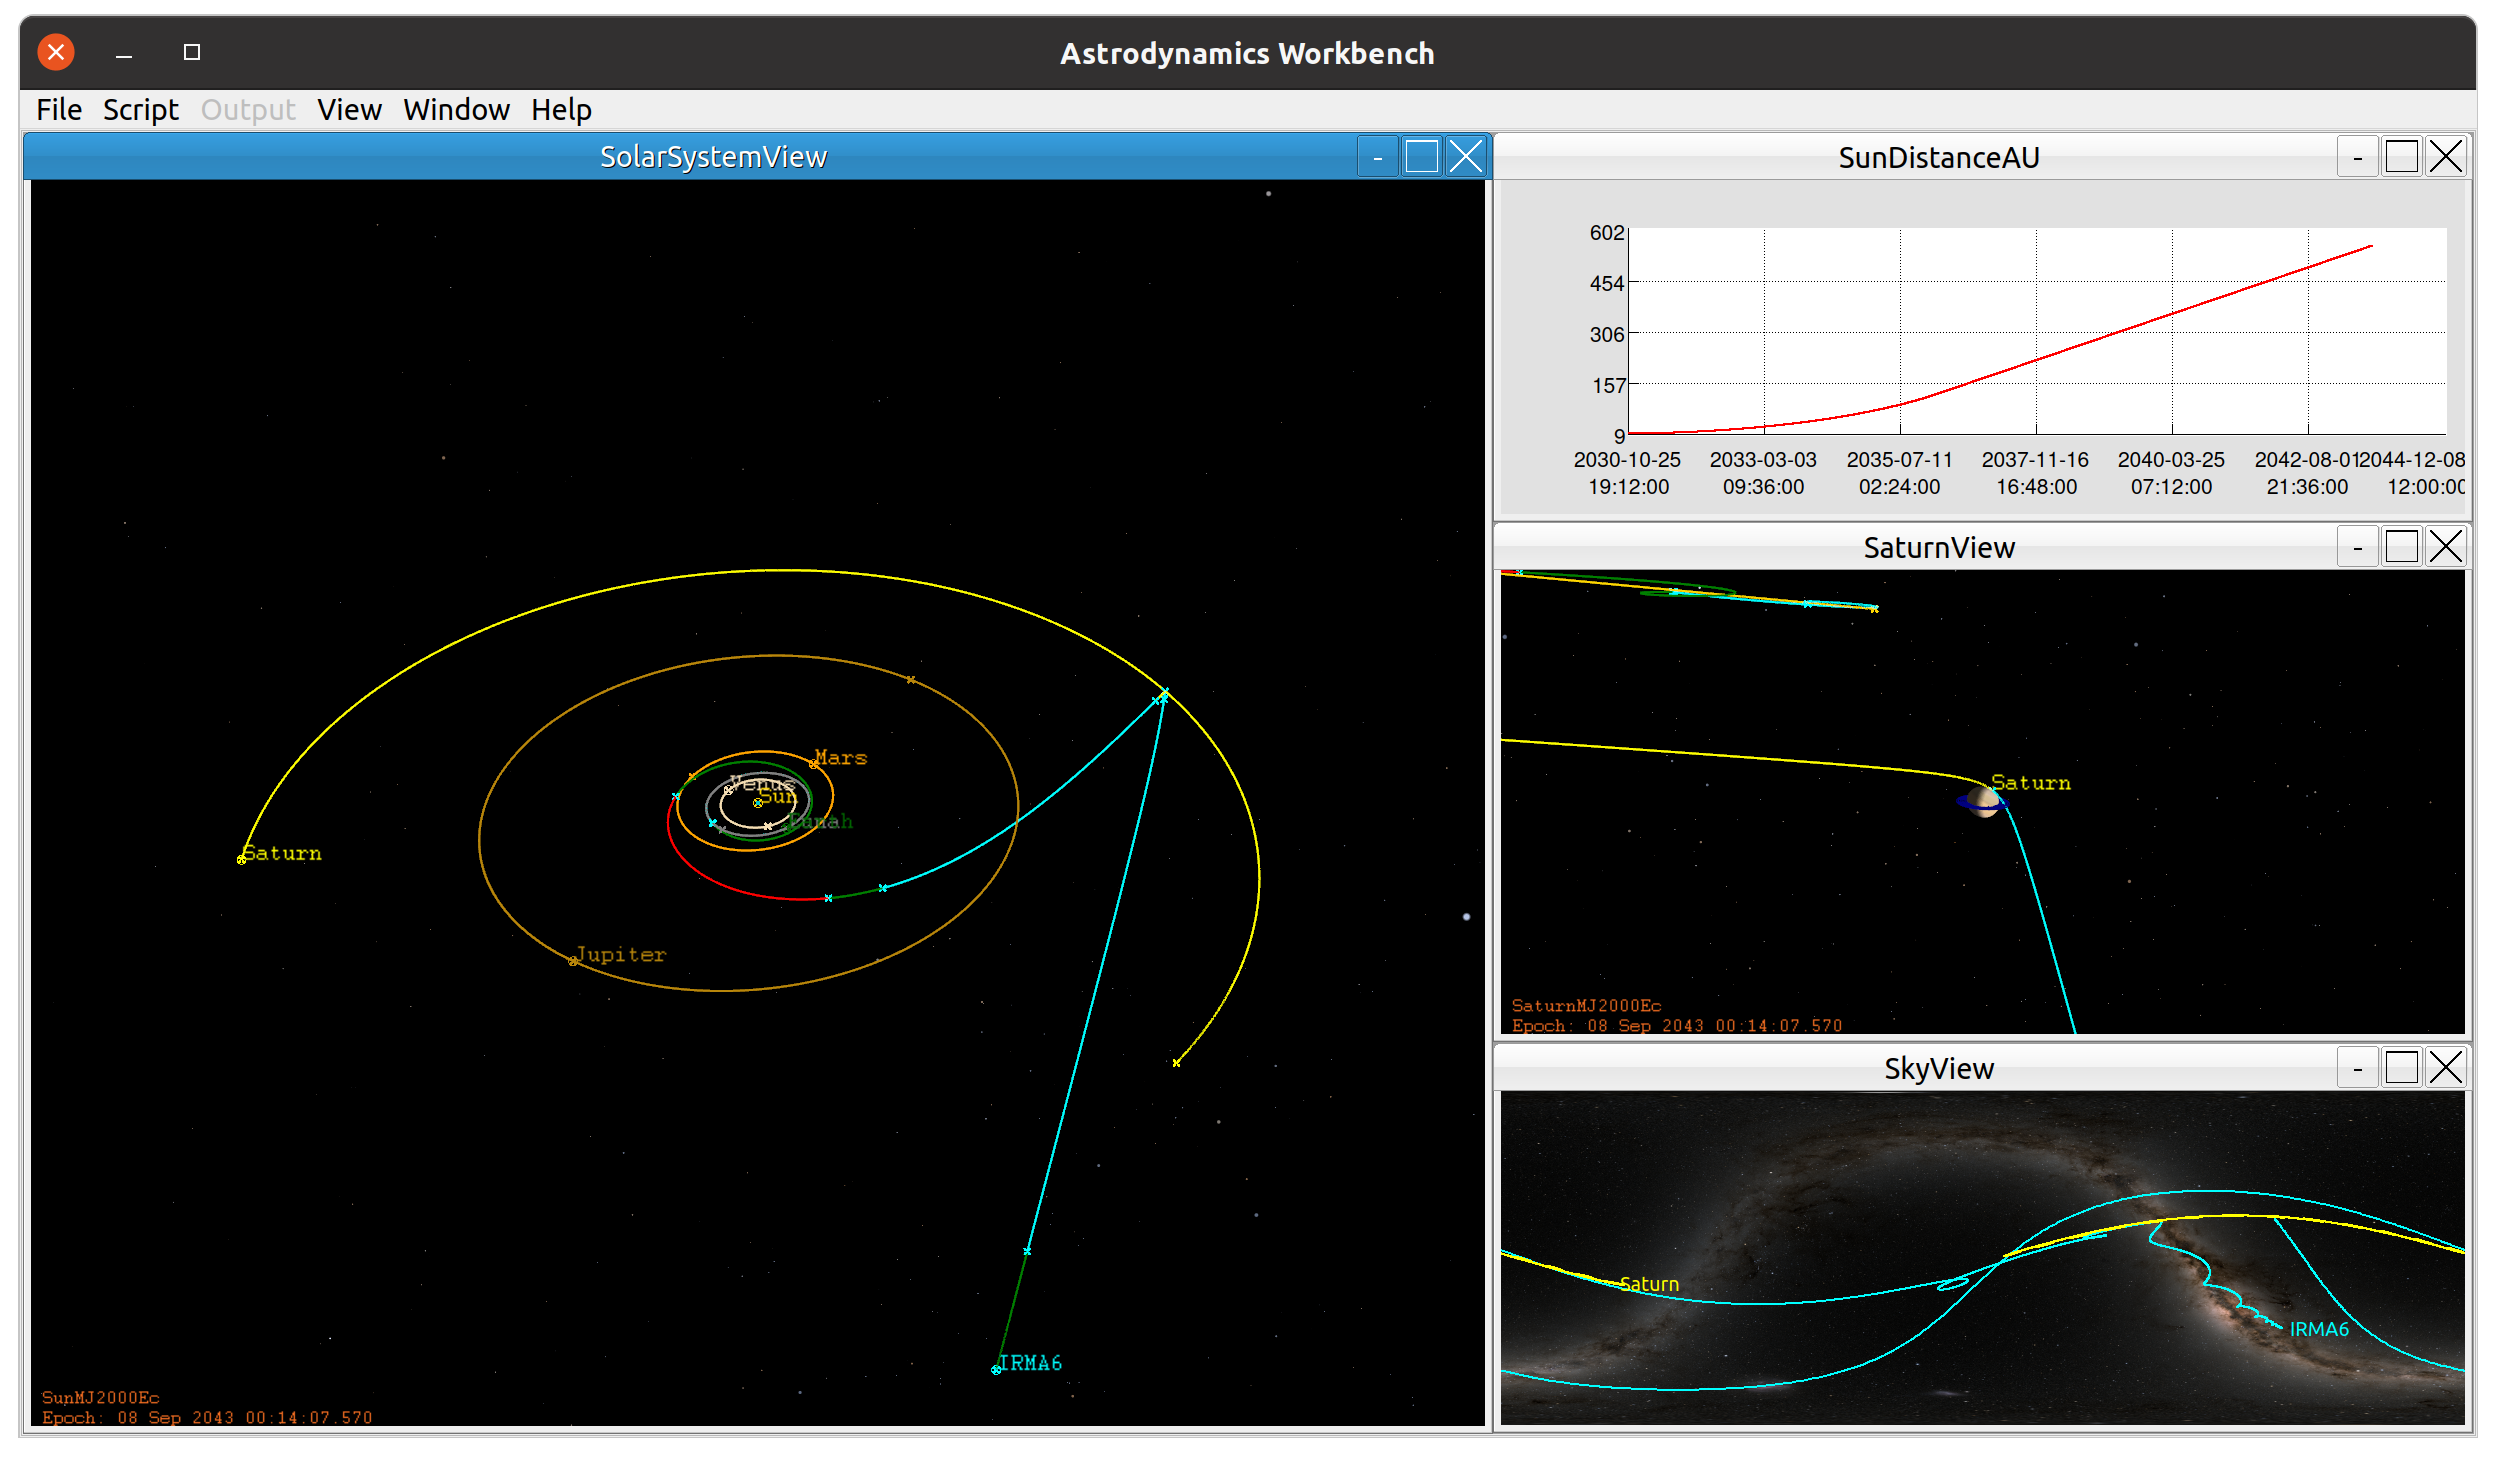Maximize the SunDistanceAU plot window
2497x1457 pixels.
[2401, 157]
